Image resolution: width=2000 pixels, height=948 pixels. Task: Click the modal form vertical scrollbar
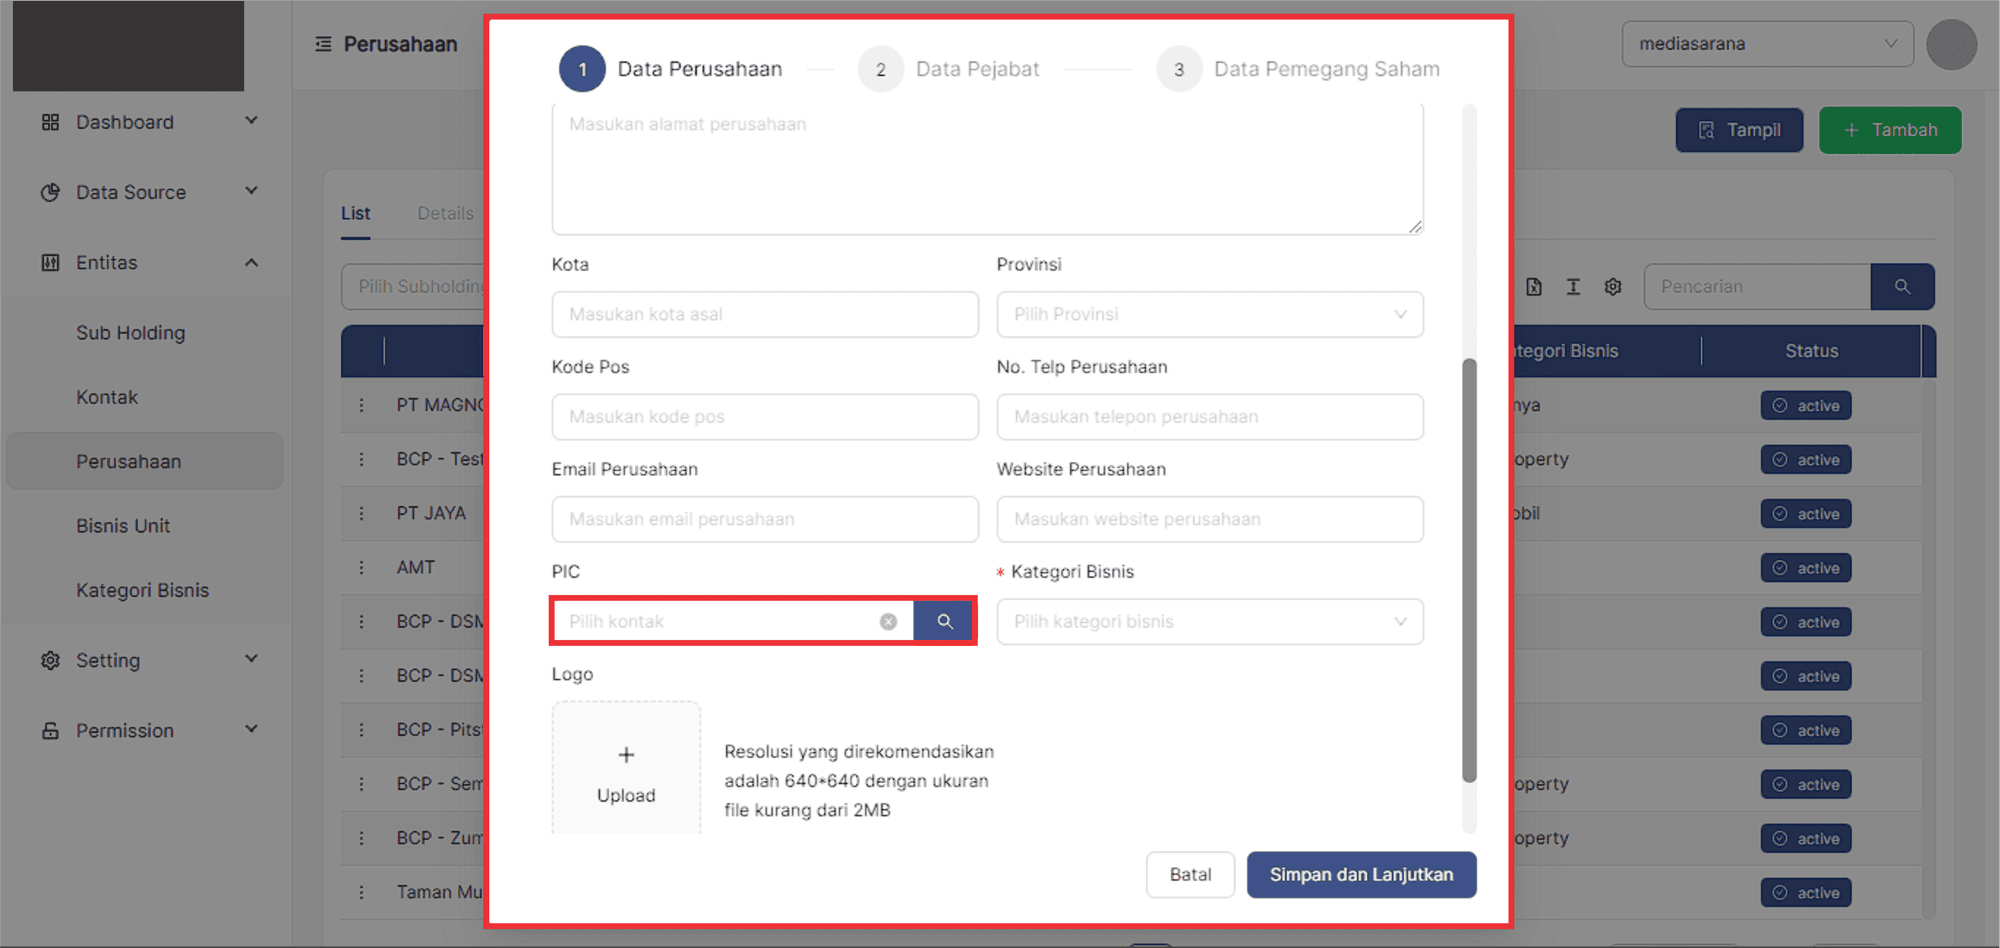tap(1469, 570)
